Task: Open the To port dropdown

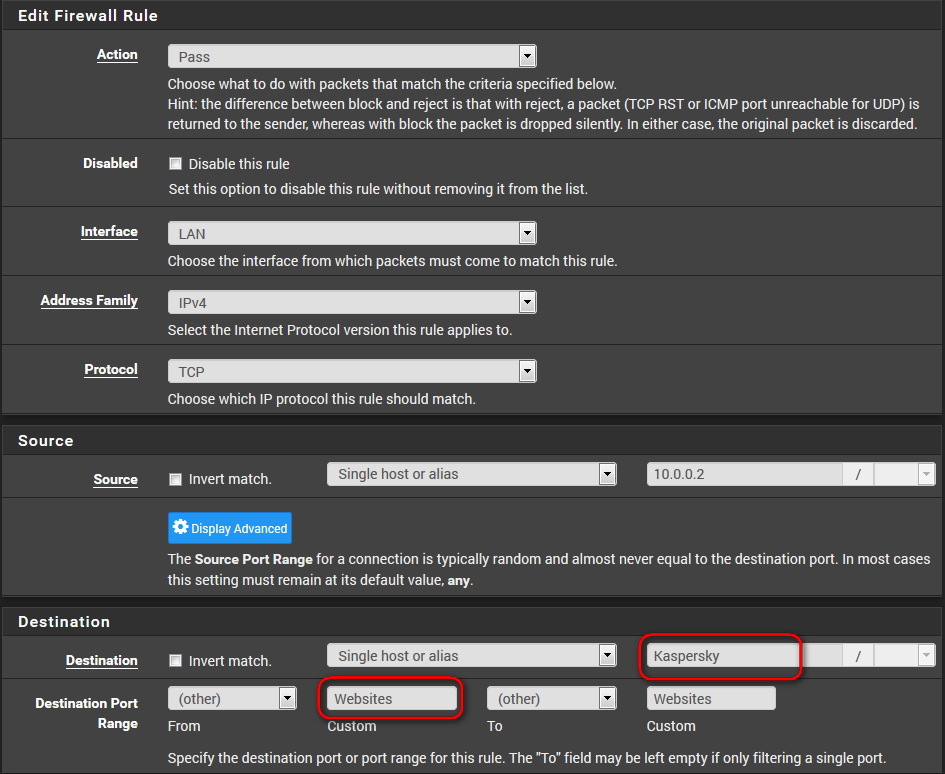Action: click(551, 698)
